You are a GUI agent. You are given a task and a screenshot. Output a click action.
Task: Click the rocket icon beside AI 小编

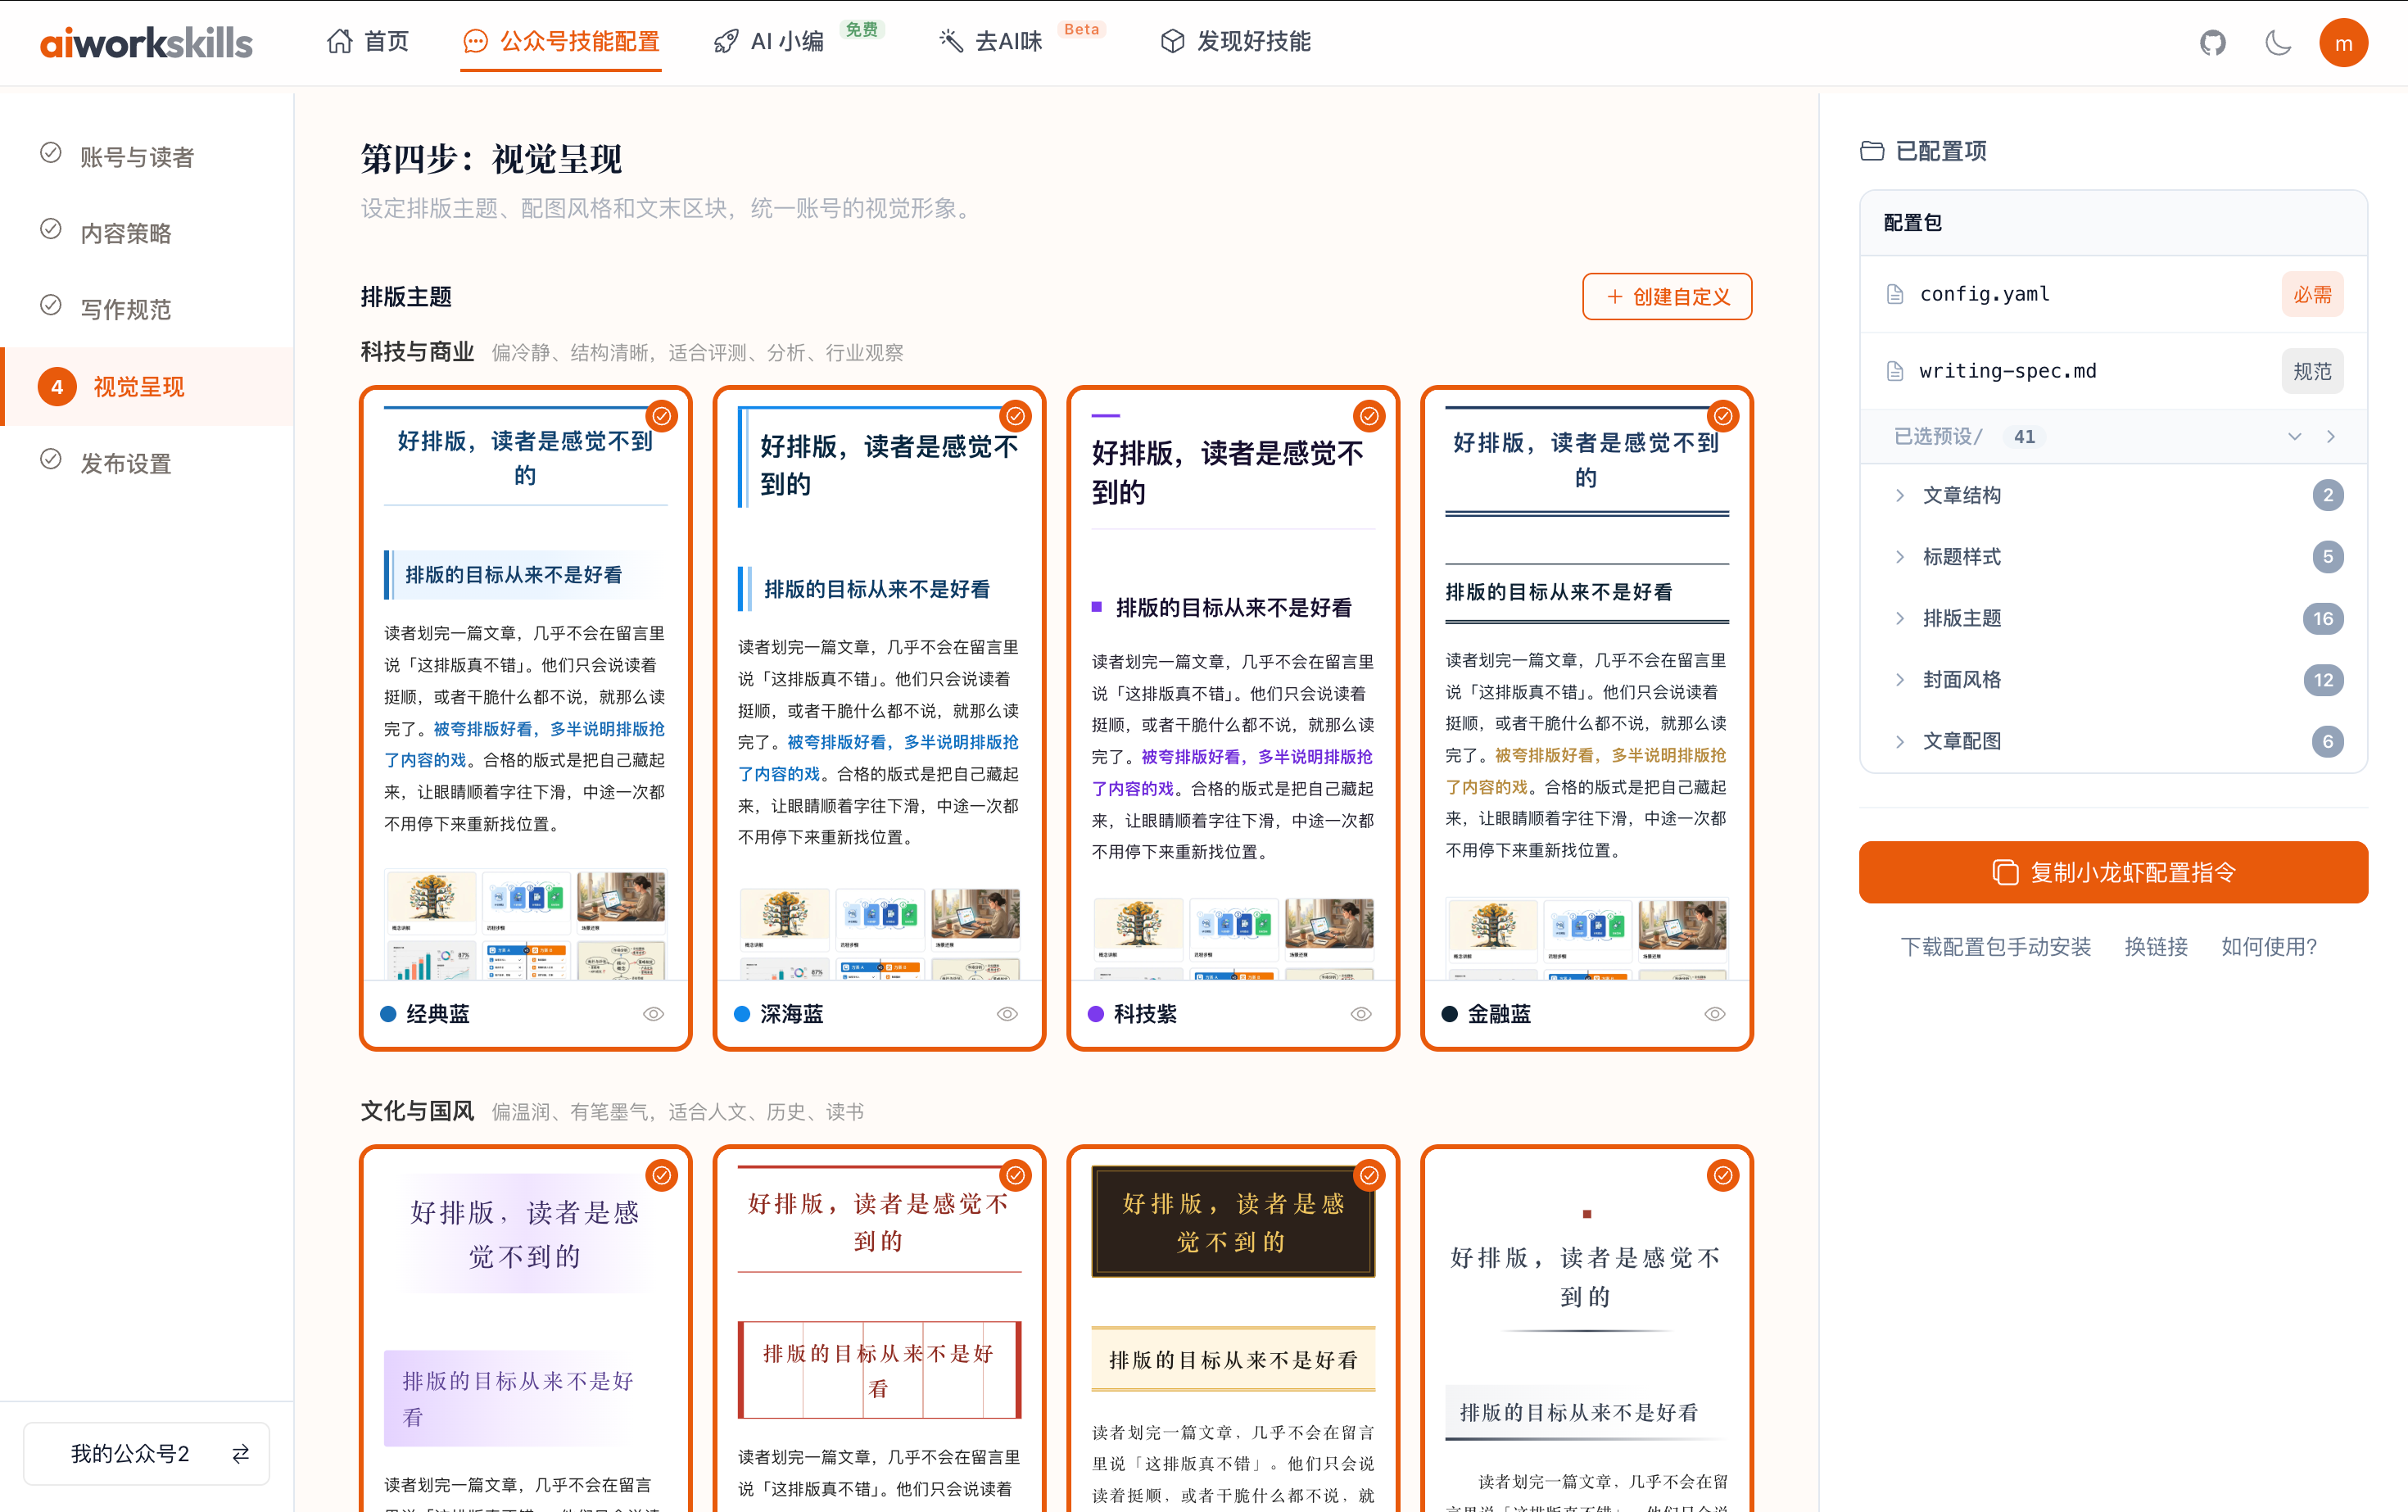(726, 41)
